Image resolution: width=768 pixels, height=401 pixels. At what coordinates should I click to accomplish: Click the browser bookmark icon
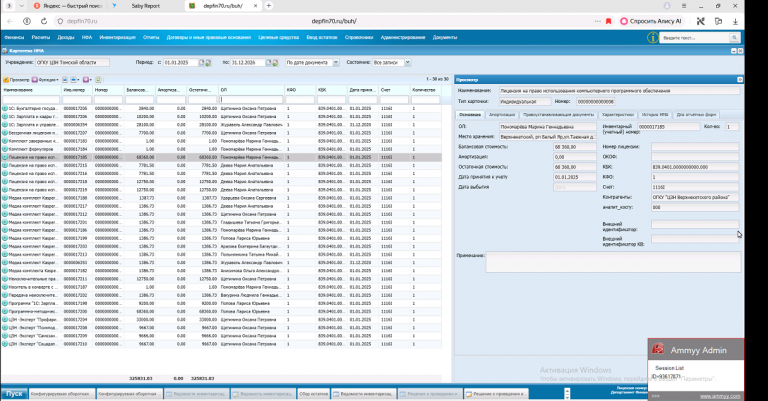608,21
